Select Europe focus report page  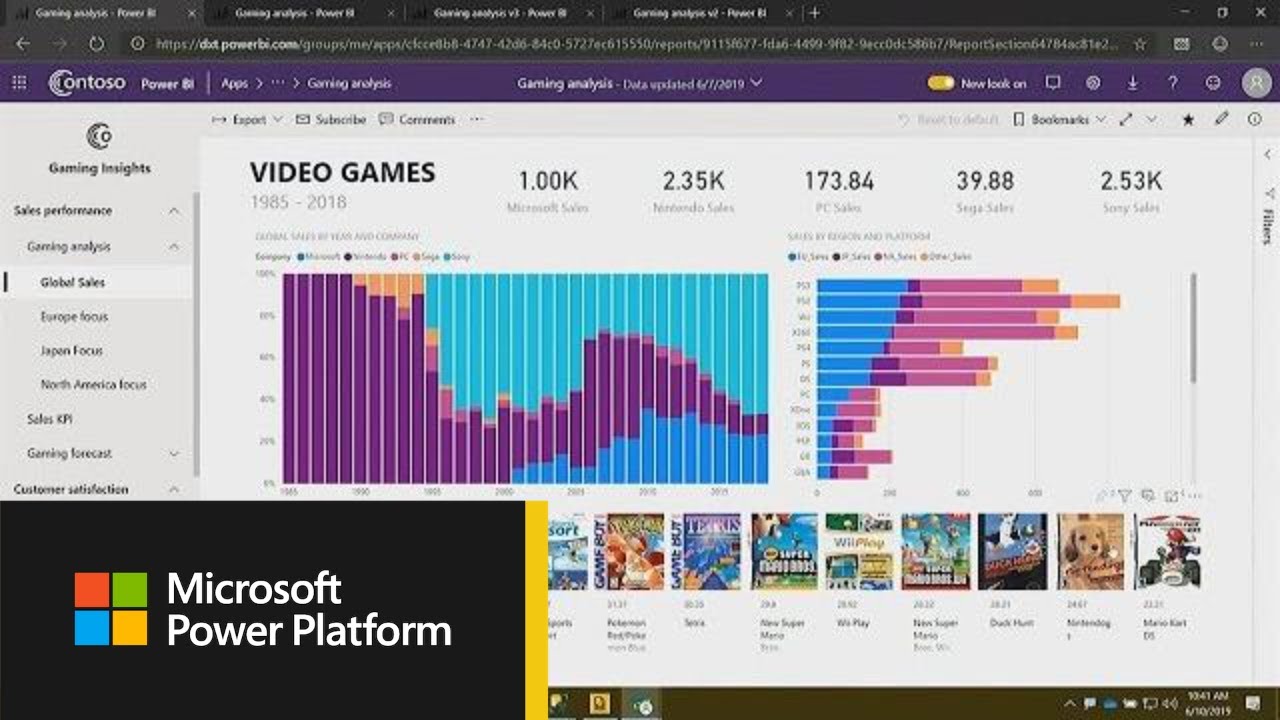pyautogui.click(x=74, y=317)
